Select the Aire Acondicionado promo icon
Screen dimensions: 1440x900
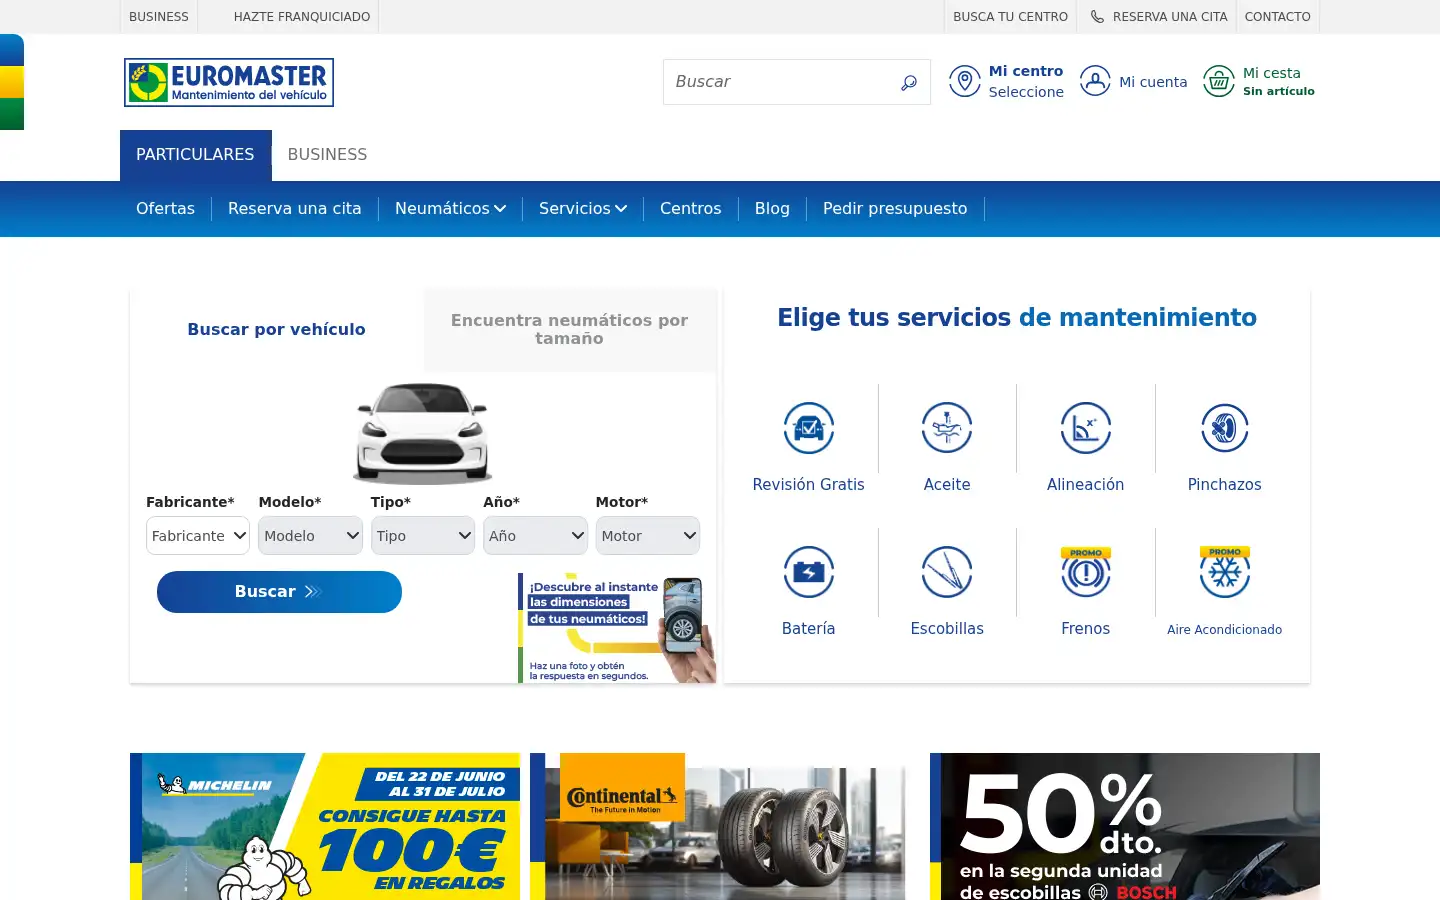(x=1225, y=572)
